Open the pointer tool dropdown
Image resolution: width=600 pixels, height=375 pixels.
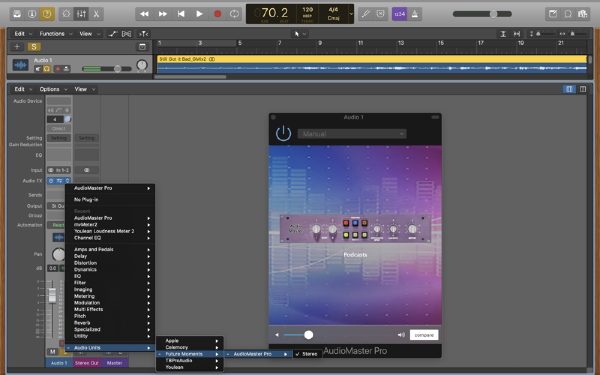pyautogui.click(x=300, y=34)
